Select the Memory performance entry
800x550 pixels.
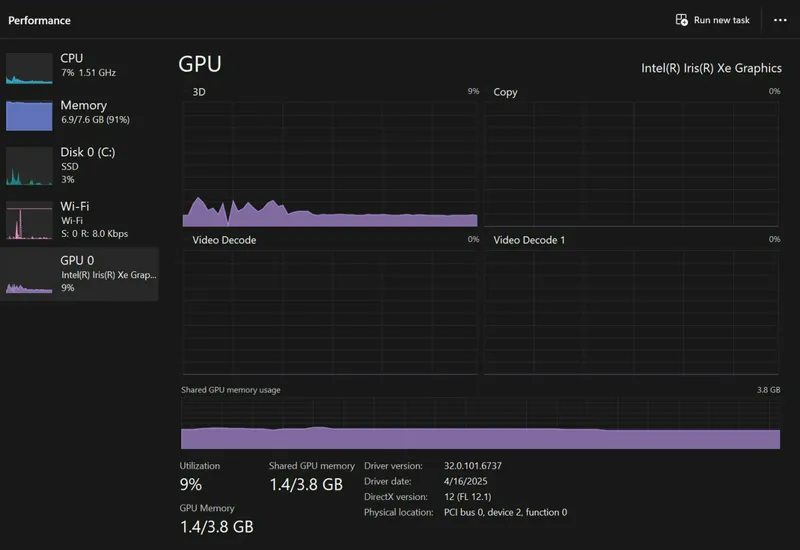tap(79, 114)
